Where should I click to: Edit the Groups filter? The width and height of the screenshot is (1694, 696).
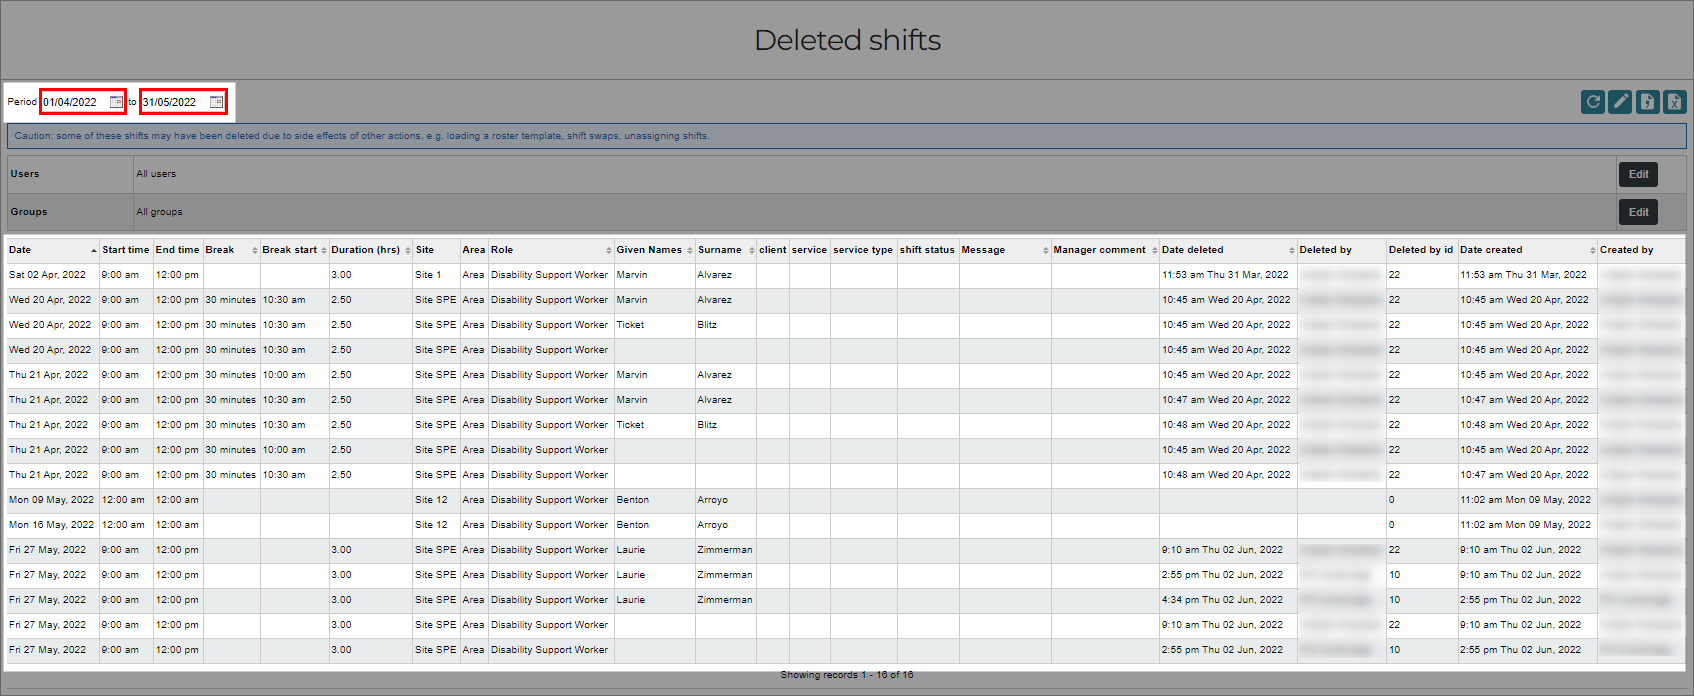[x=1638, y=212]
